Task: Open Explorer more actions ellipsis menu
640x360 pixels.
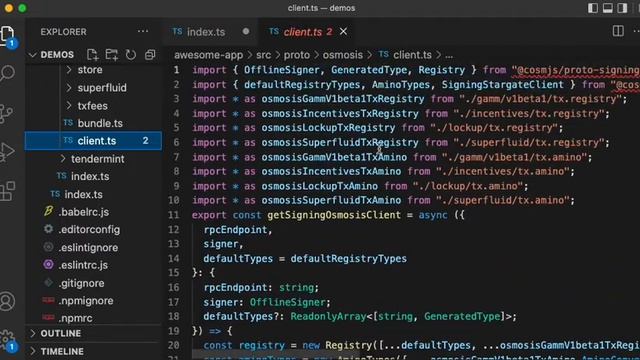Action: pos(143,31)
